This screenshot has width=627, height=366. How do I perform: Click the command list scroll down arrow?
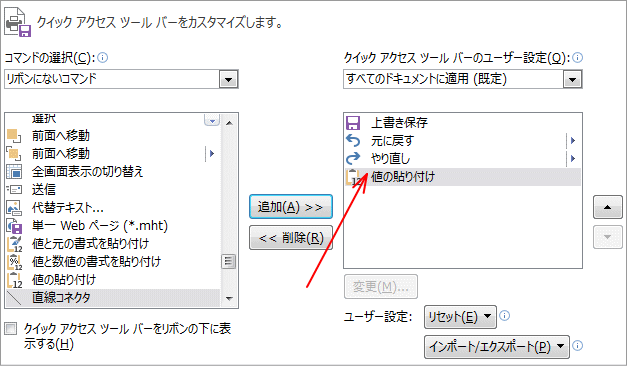point(229,299)
